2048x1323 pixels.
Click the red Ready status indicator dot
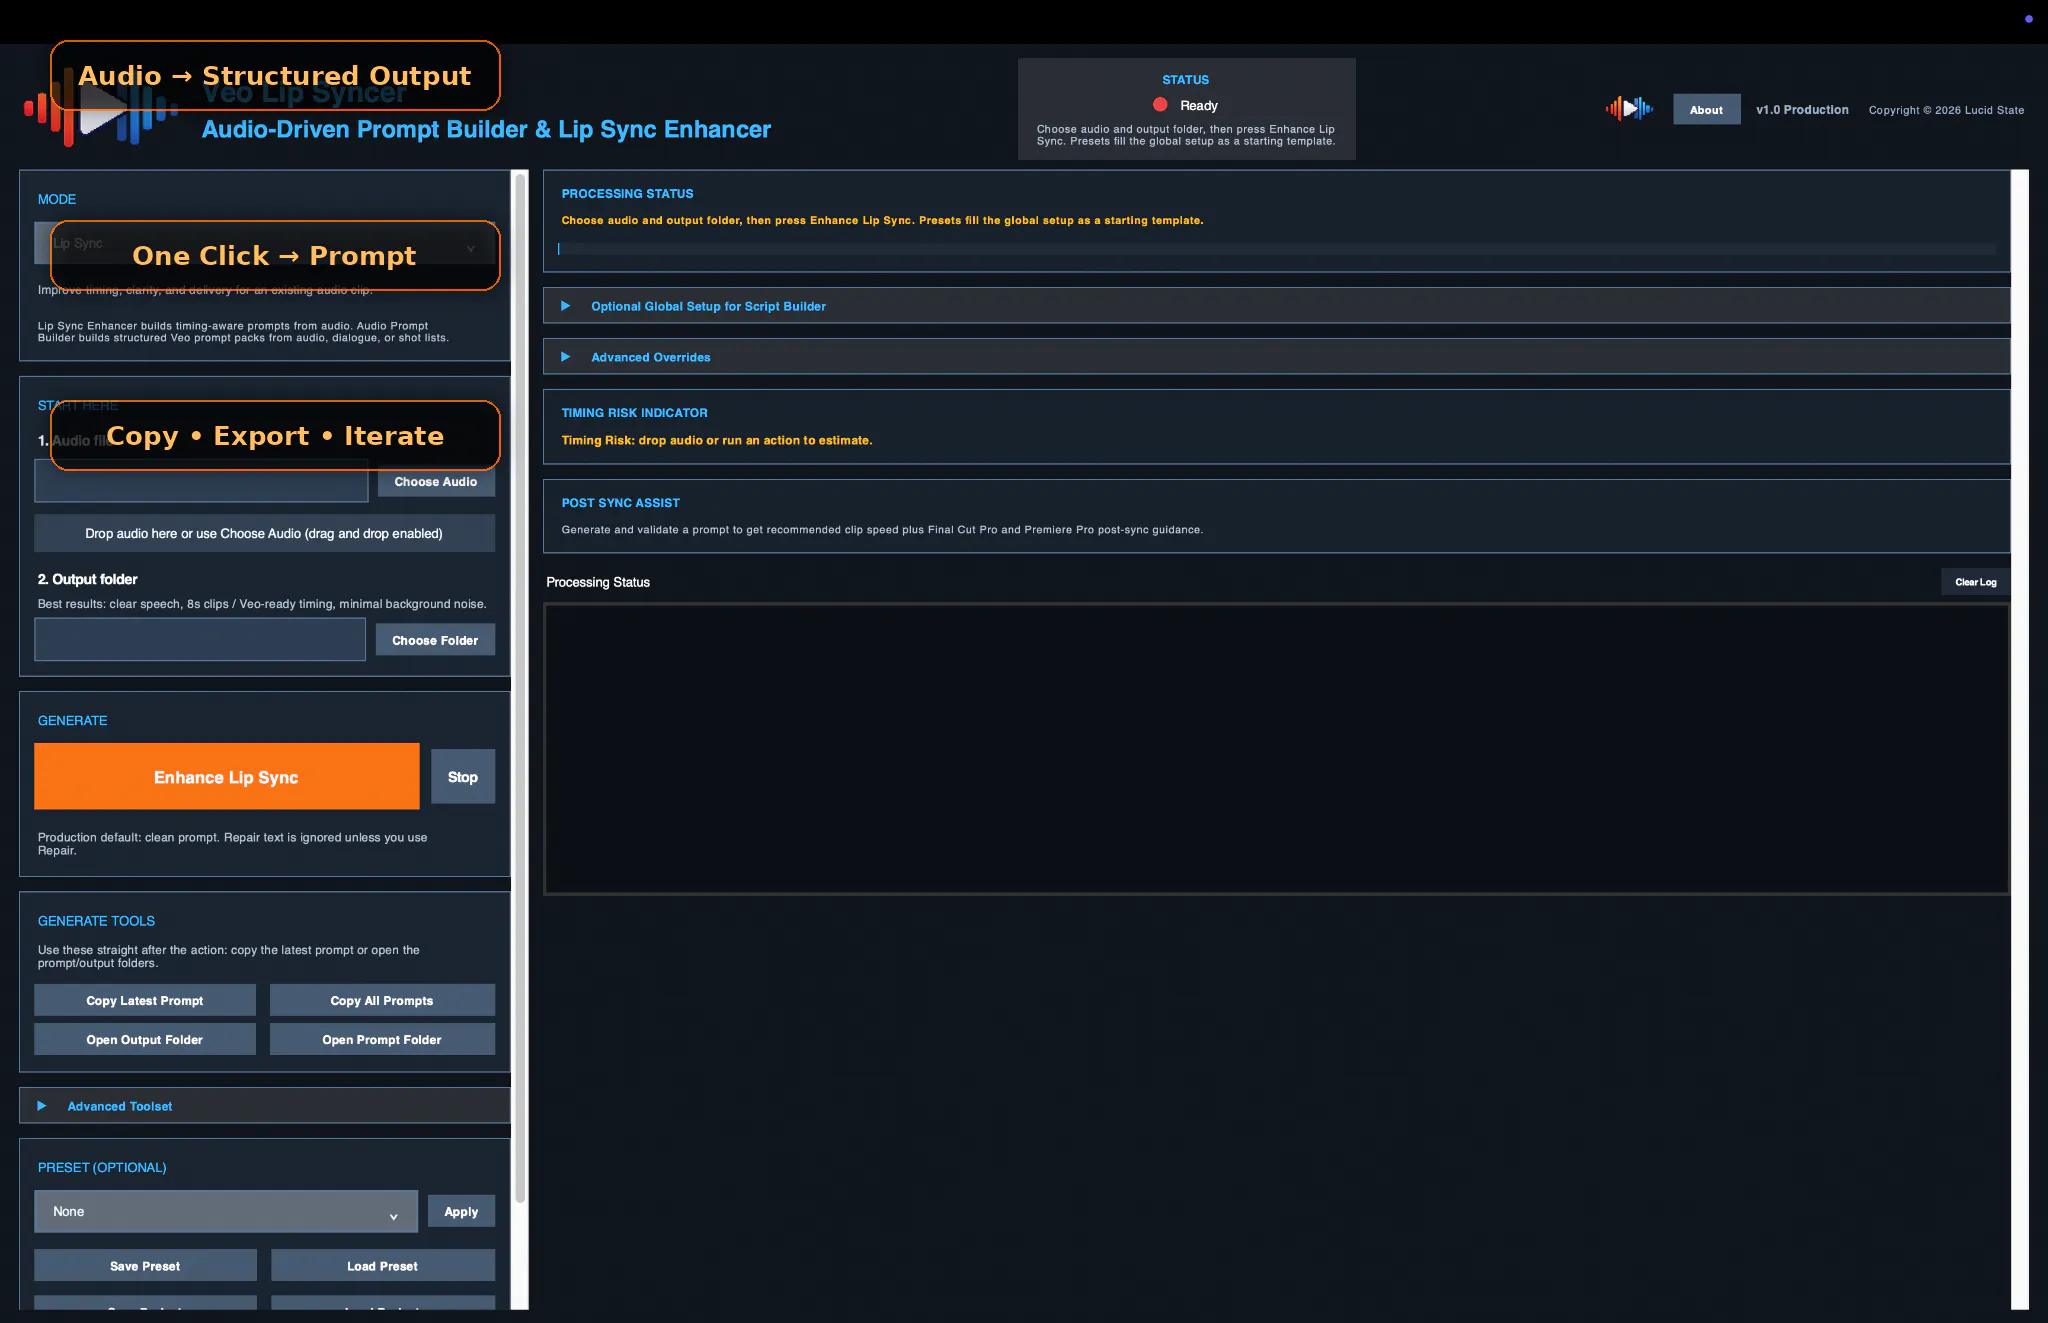click(x=1160, y=105)
